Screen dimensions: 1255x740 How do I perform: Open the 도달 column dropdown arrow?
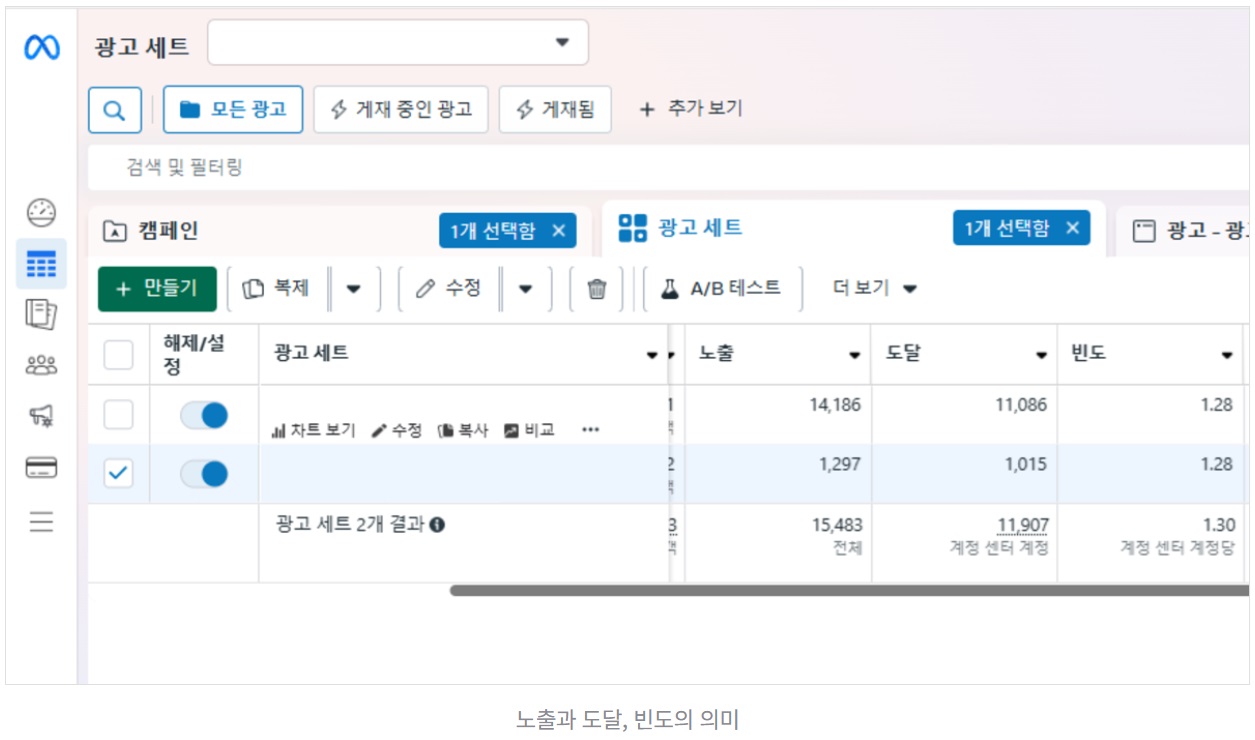(x=1041, y=355)
